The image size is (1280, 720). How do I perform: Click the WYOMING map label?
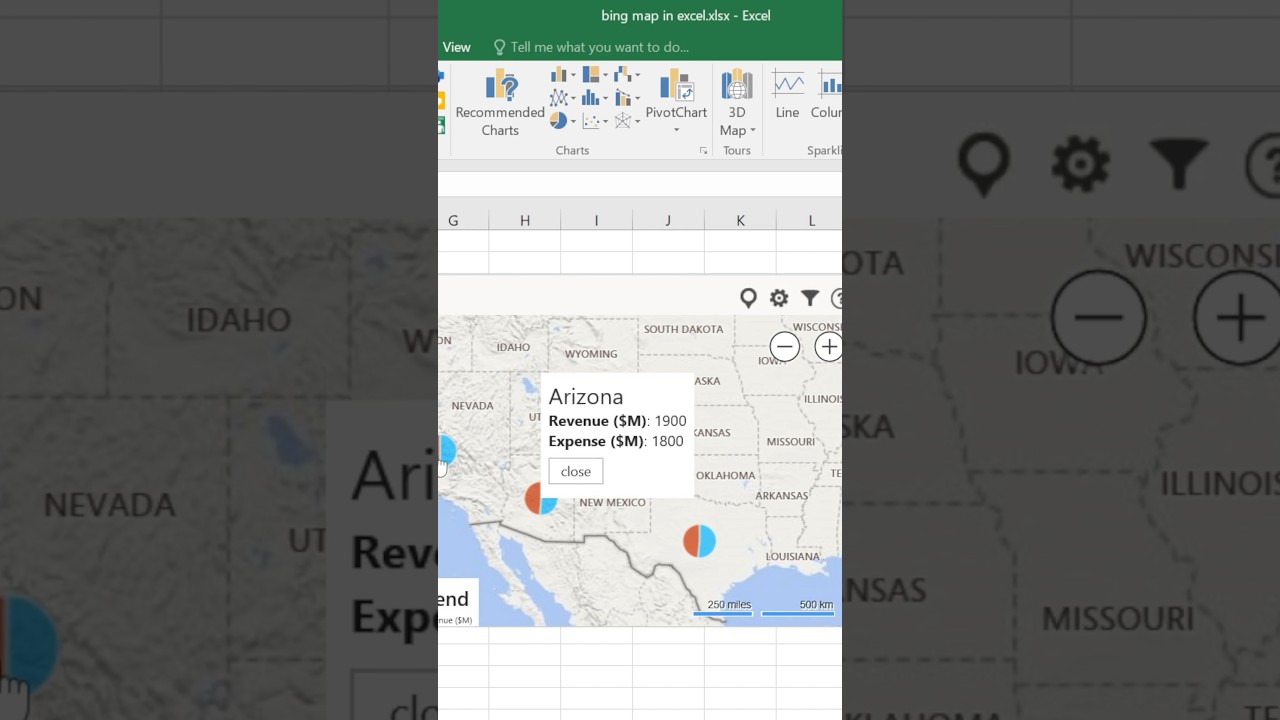[x=591, y=354]
